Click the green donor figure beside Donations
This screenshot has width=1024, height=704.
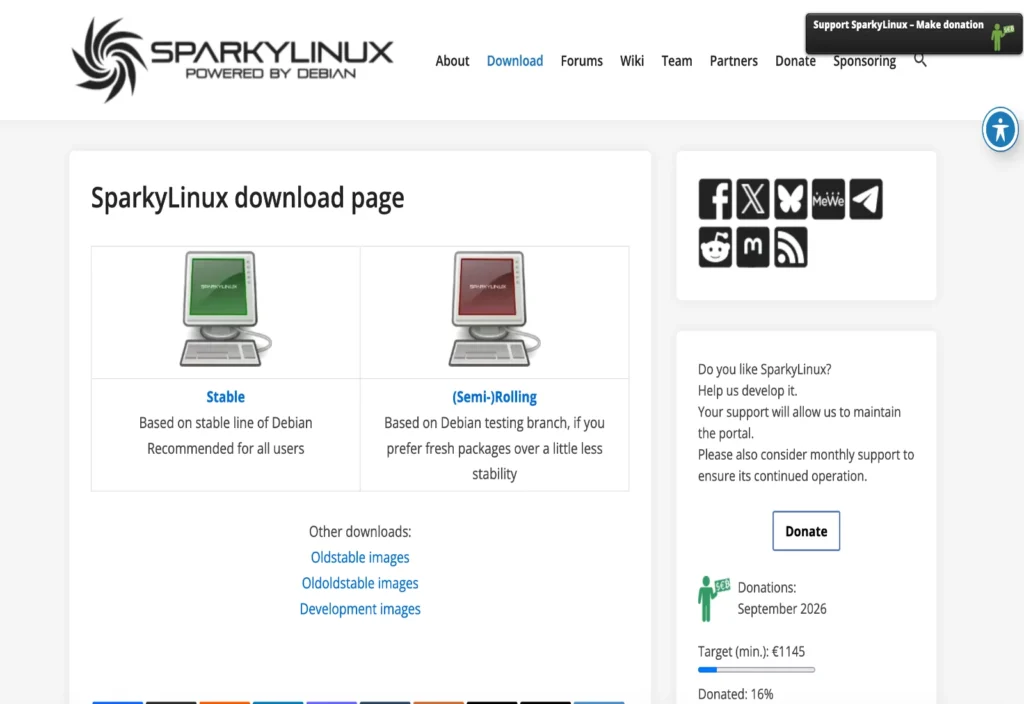(x=712, y=598)
